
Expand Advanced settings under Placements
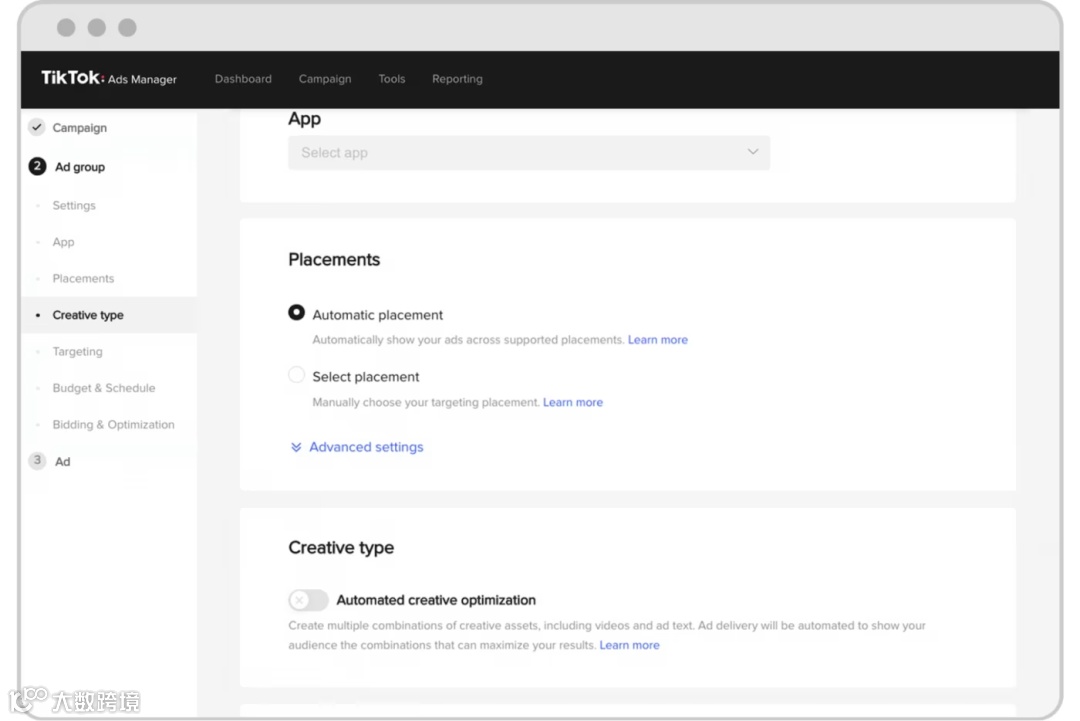[x=366, y=447]
